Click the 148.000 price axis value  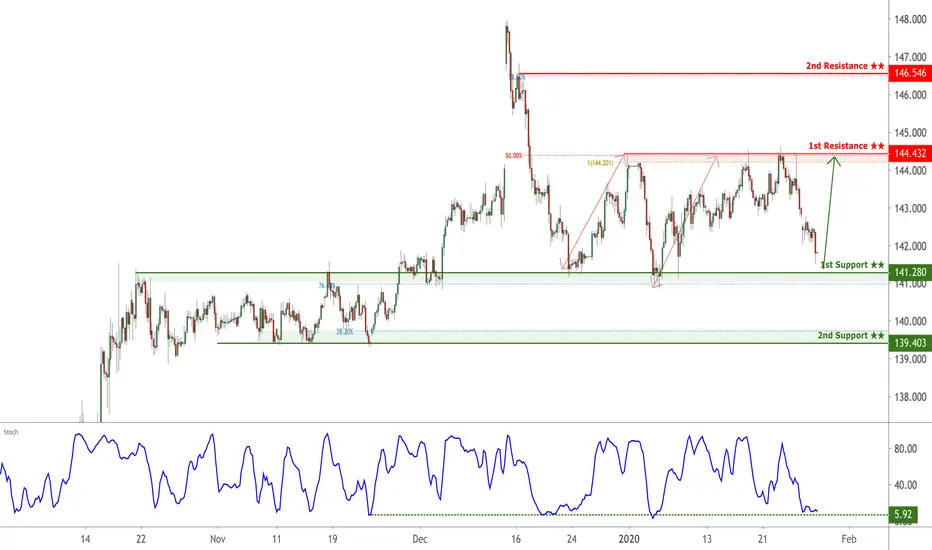click(910, 20)
